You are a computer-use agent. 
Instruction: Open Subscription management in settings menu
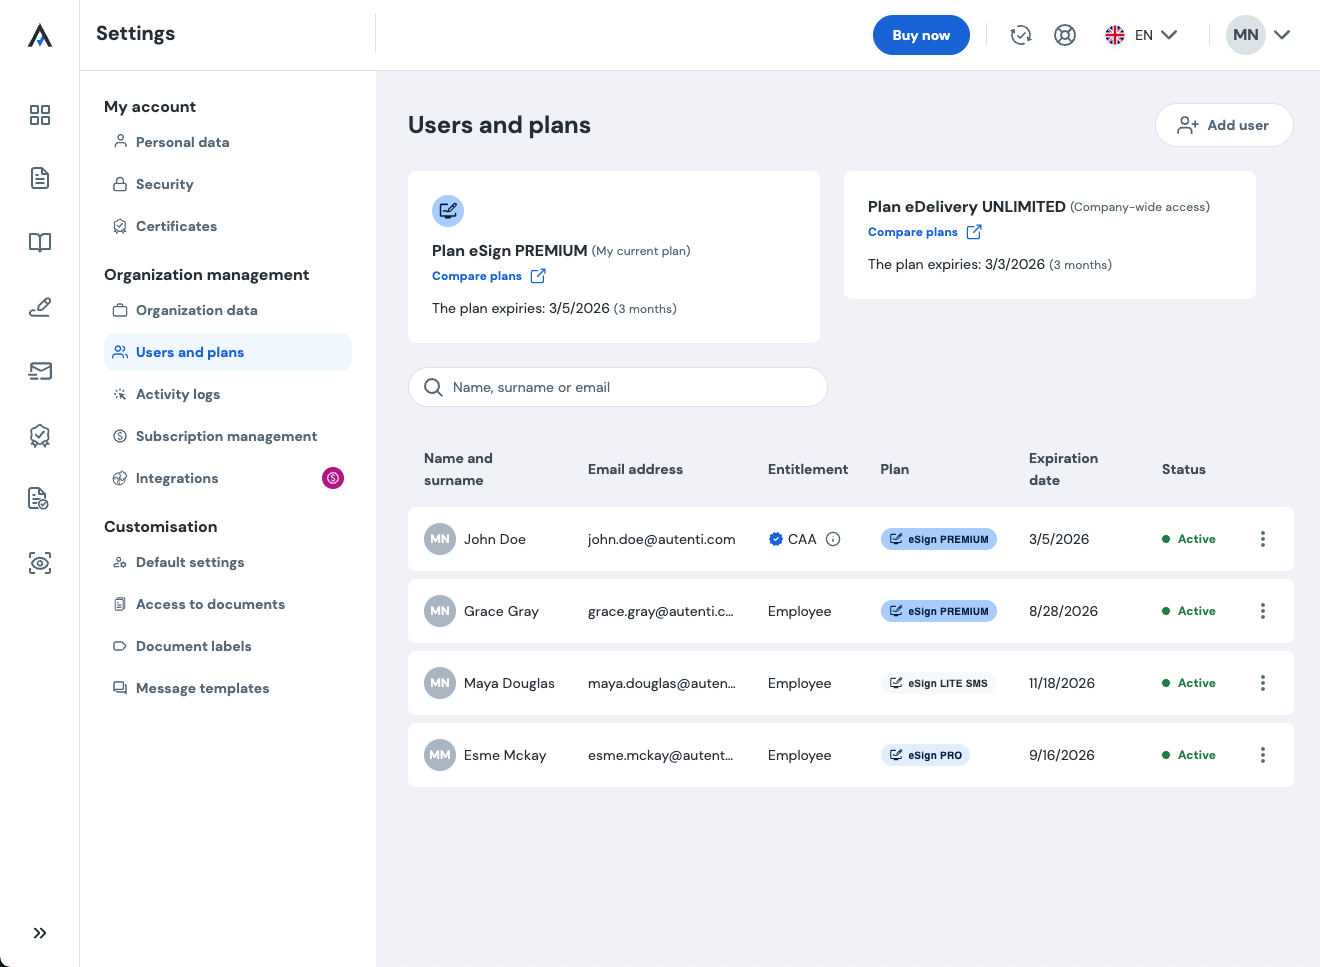point(226,436)
